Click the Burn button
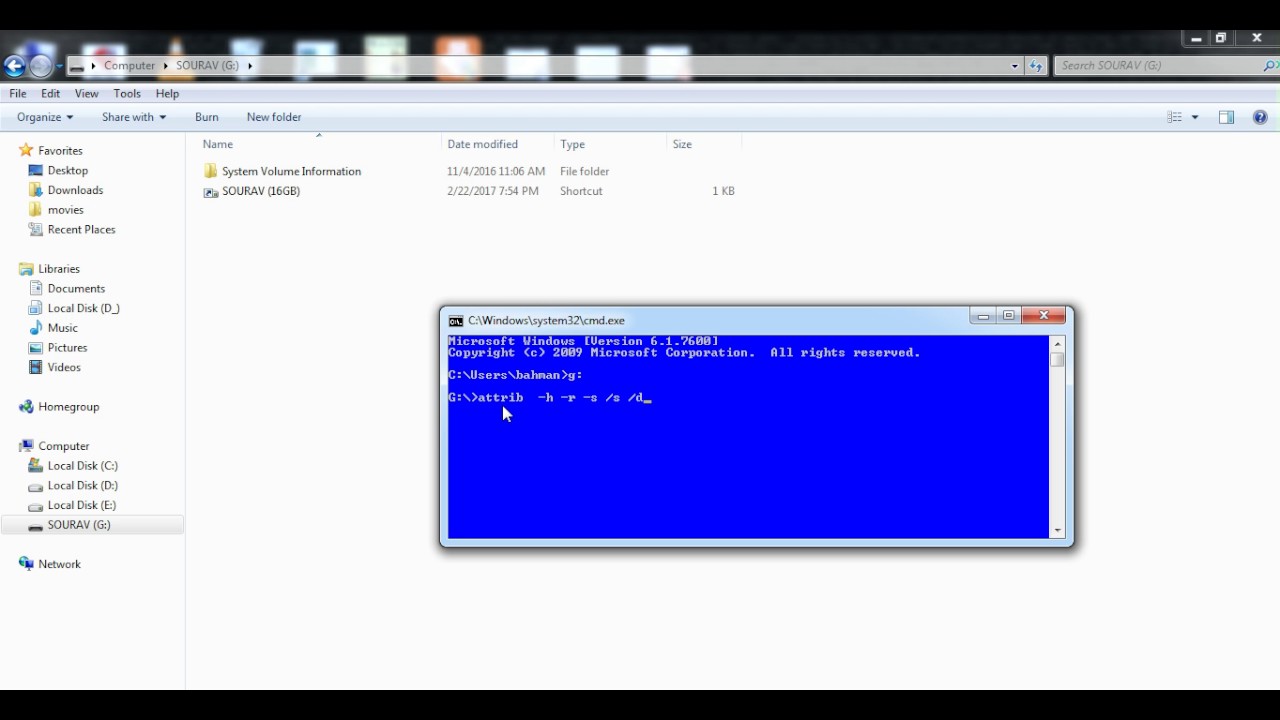This screenshot has width=1280, height=720. (207, 117)
